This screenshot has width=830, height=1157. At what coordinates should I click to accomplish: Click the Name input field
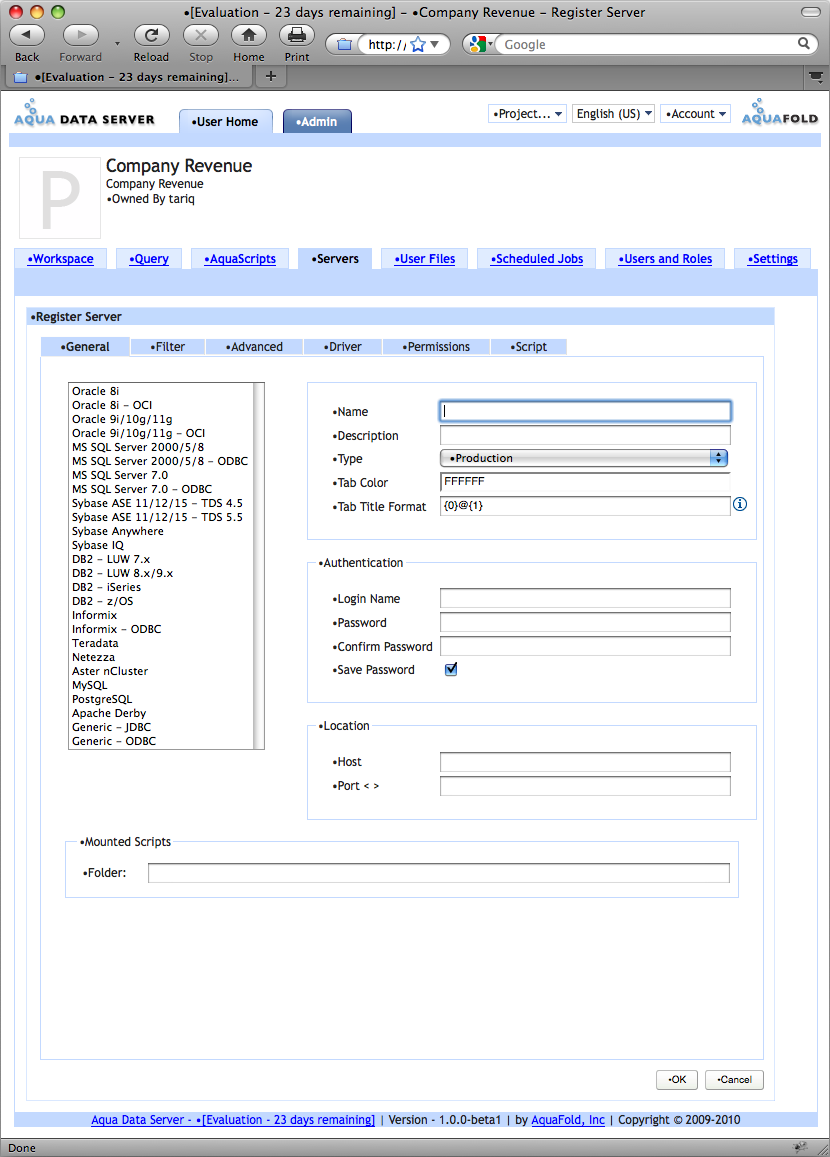[584, 411]
